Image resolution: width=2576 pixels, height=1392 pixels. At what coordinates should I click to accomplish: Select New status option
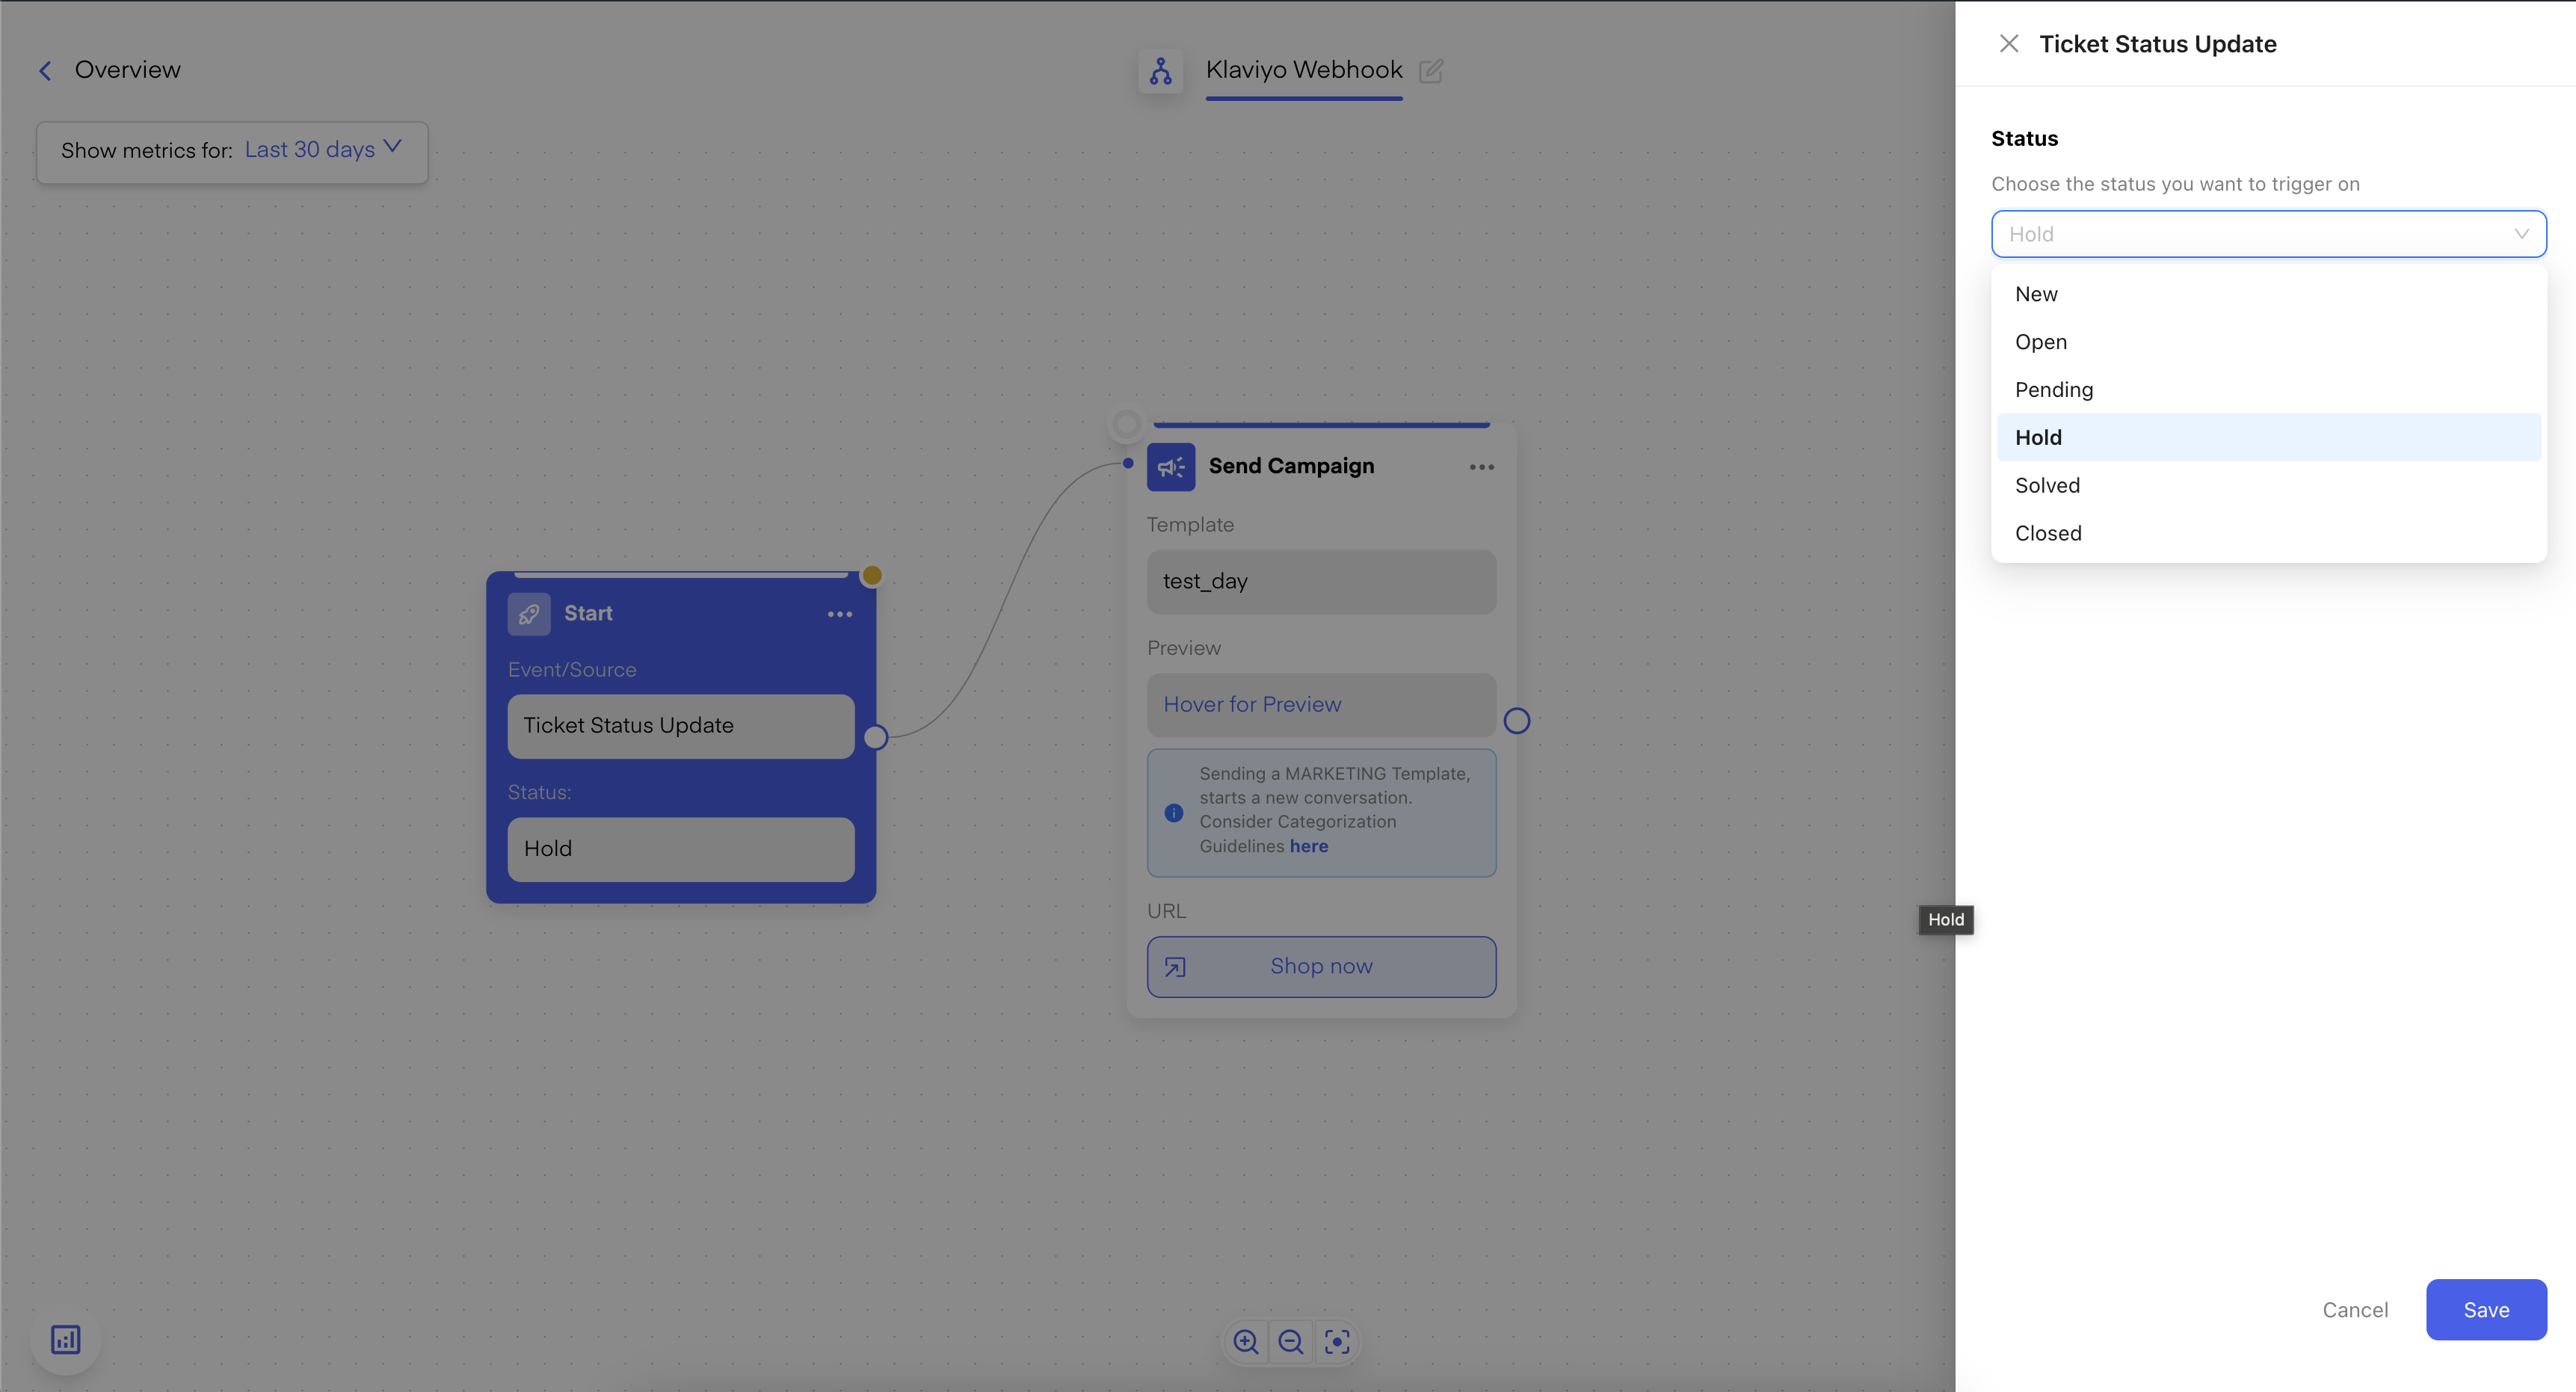pos(2036,294)
